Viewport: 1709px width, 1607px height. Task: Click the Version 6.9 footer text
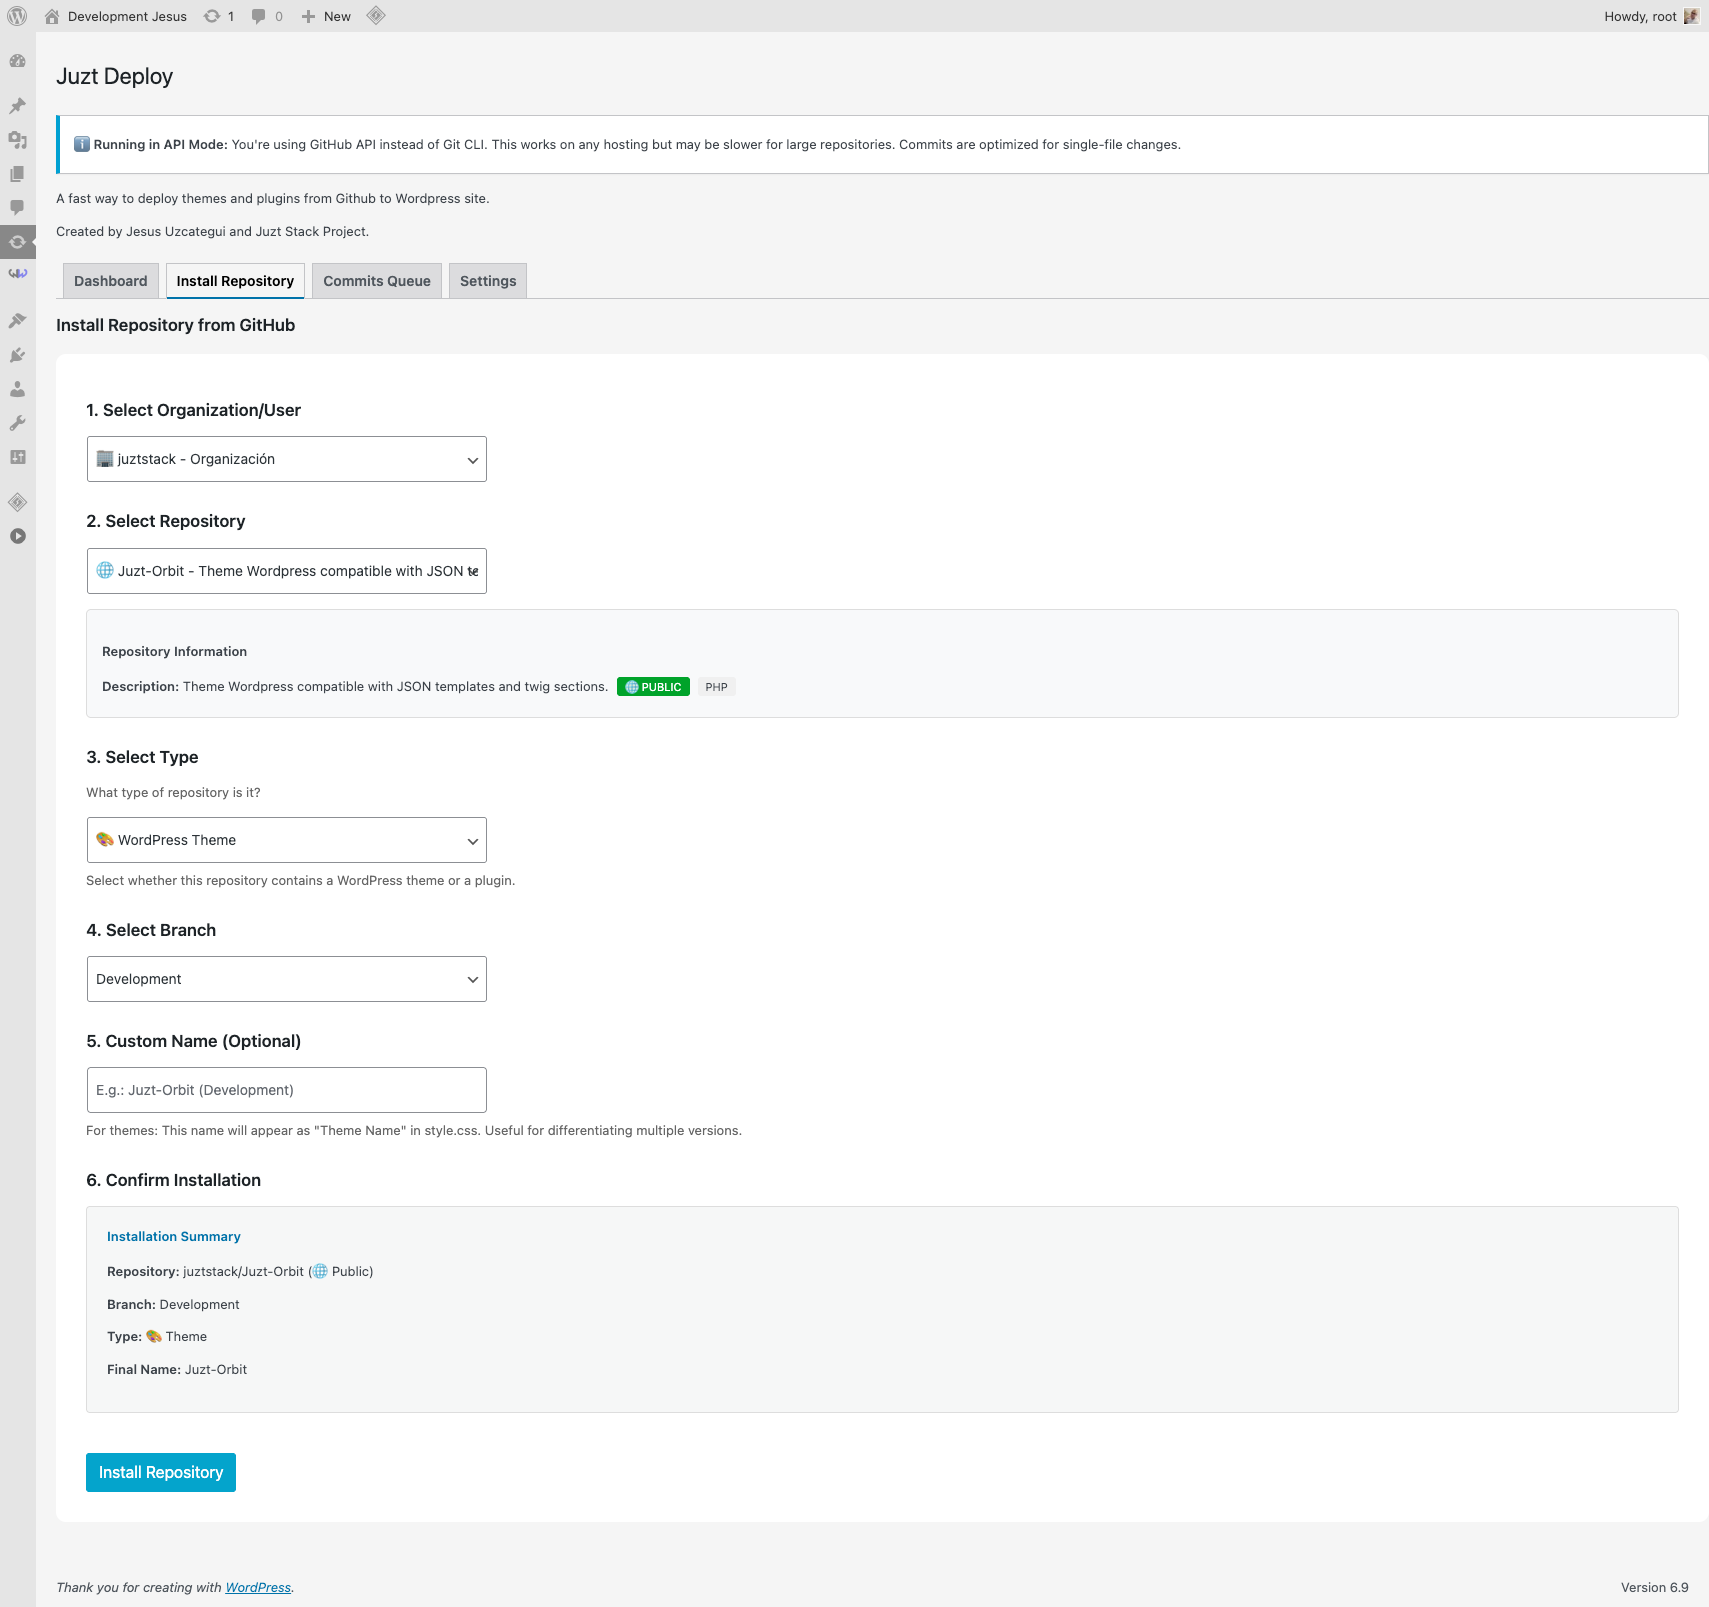point(1654,1587)
